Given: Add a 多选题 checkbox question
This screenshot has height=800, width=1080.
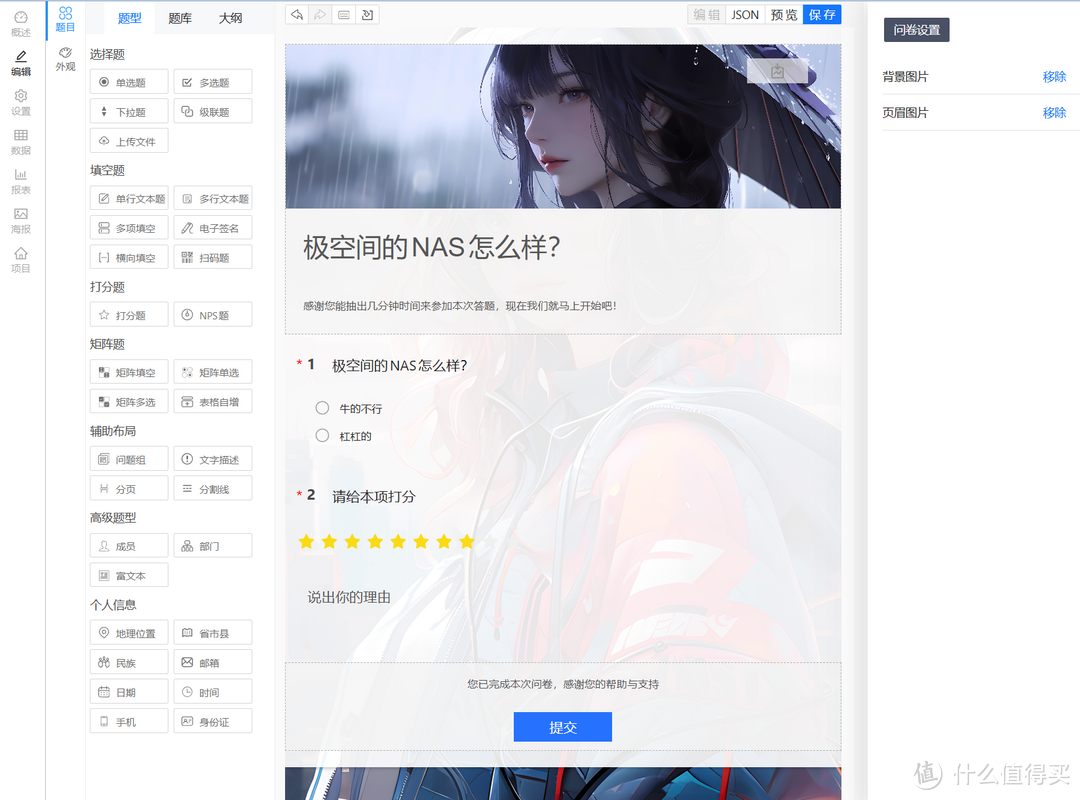Looking at the screenshot, I should [212, 83].
